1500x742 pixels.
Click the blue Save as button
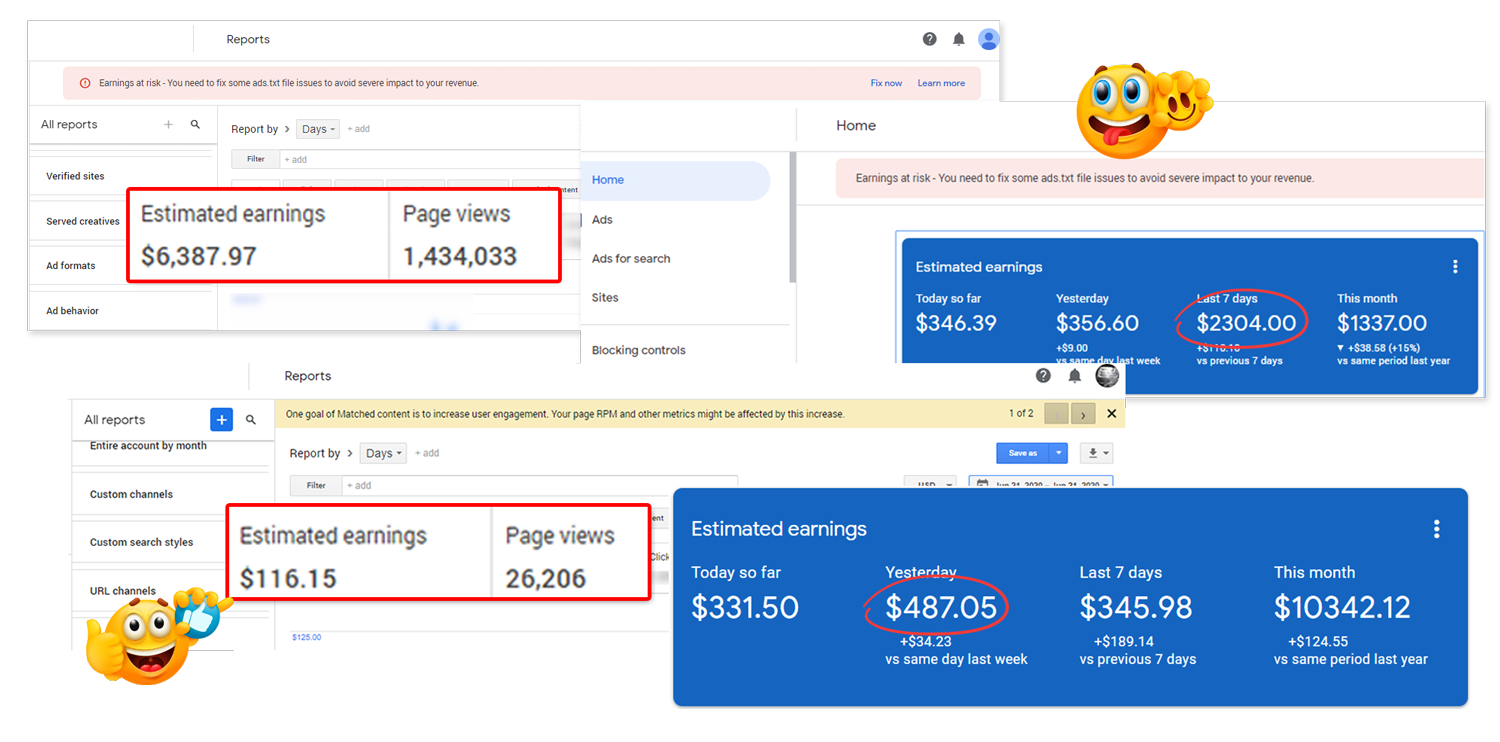pos(1022,453)
